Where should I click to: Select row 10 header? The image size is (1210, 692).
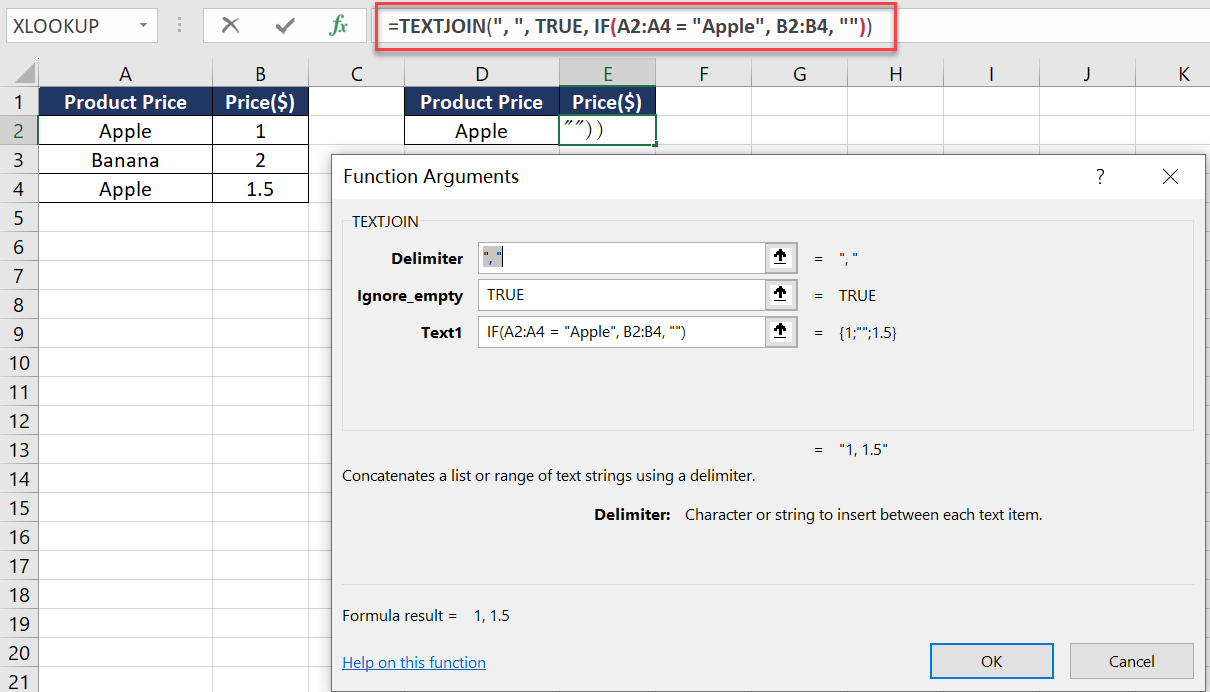tap(19, 363)
